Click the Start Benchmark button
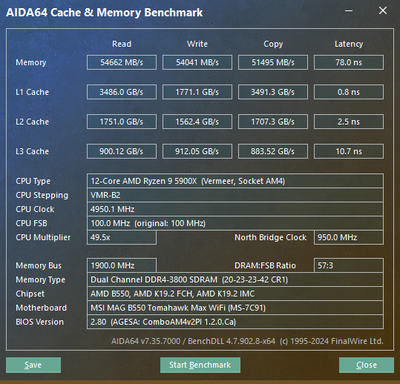The image size is (400, 384). (x=200, y=365)
